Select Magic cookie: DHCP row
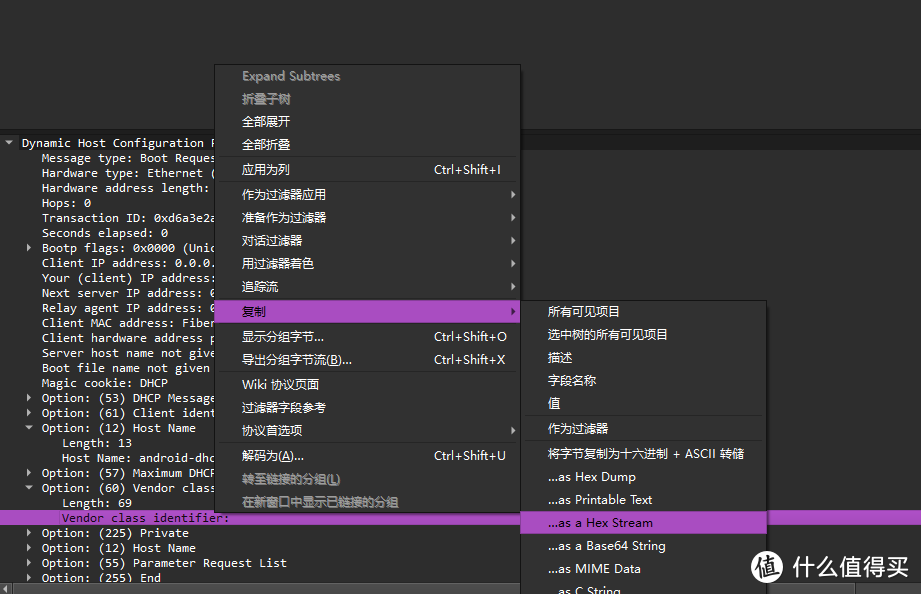 [105, 382]
